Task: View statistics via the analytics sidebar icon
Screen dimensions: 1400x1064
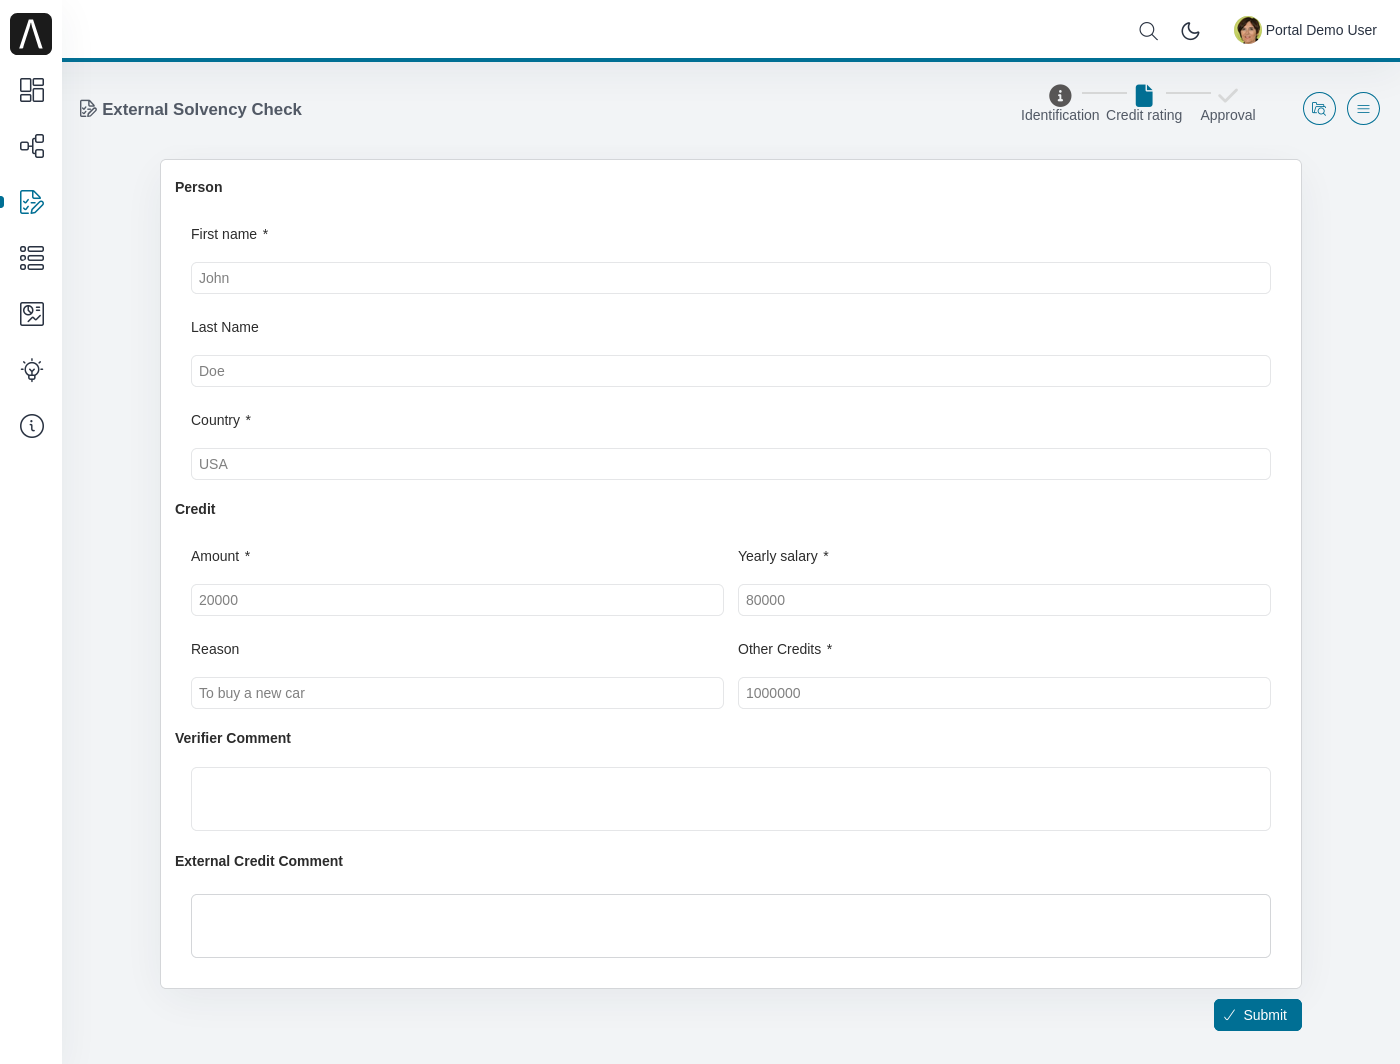Action: [31, 314]
